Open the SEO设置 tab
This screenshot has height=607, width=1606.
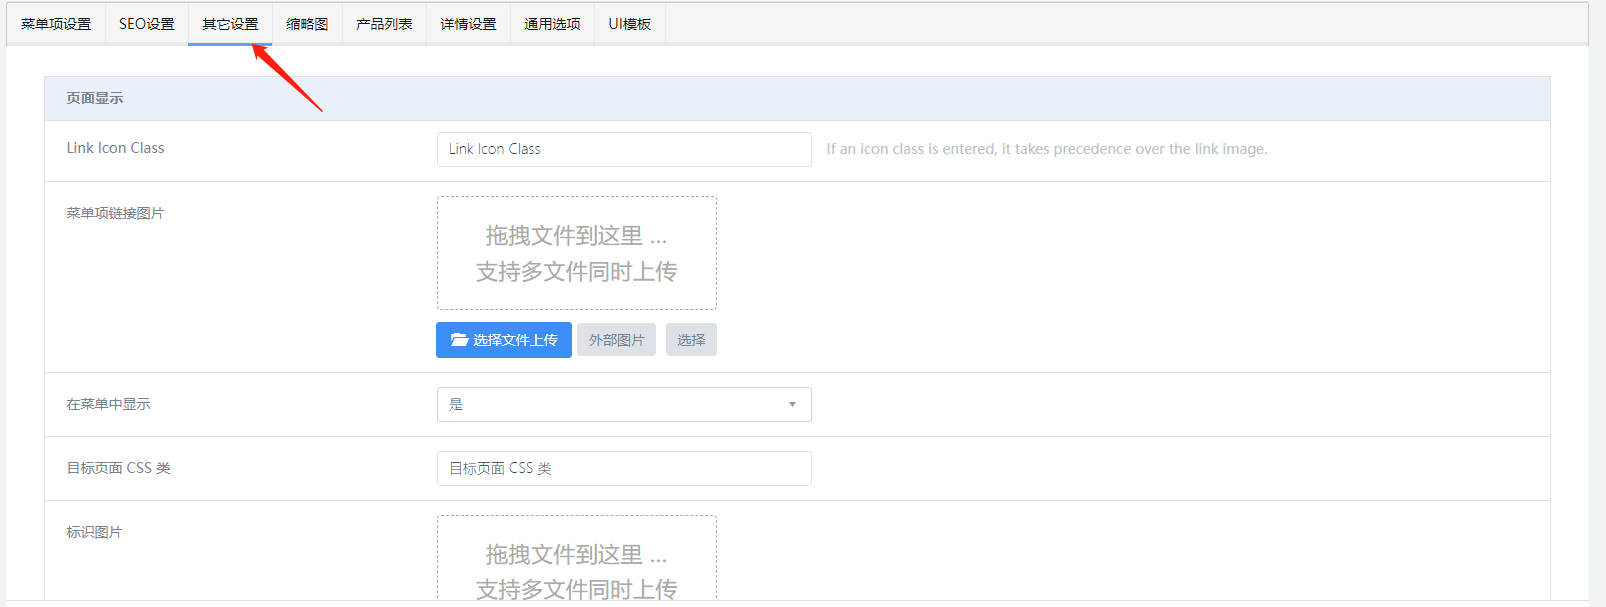146,24
